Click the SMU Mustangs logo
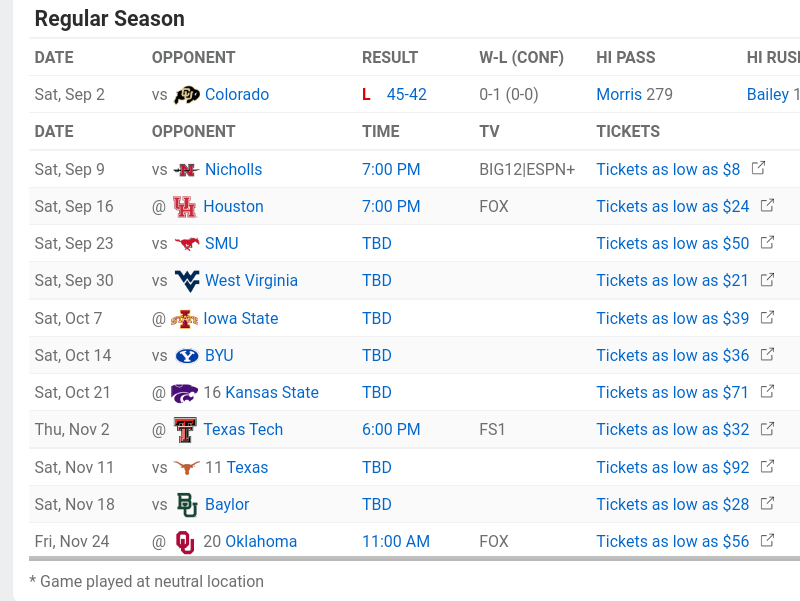The width and height of the screenshot is (800, 601). (x=187, y=244)
